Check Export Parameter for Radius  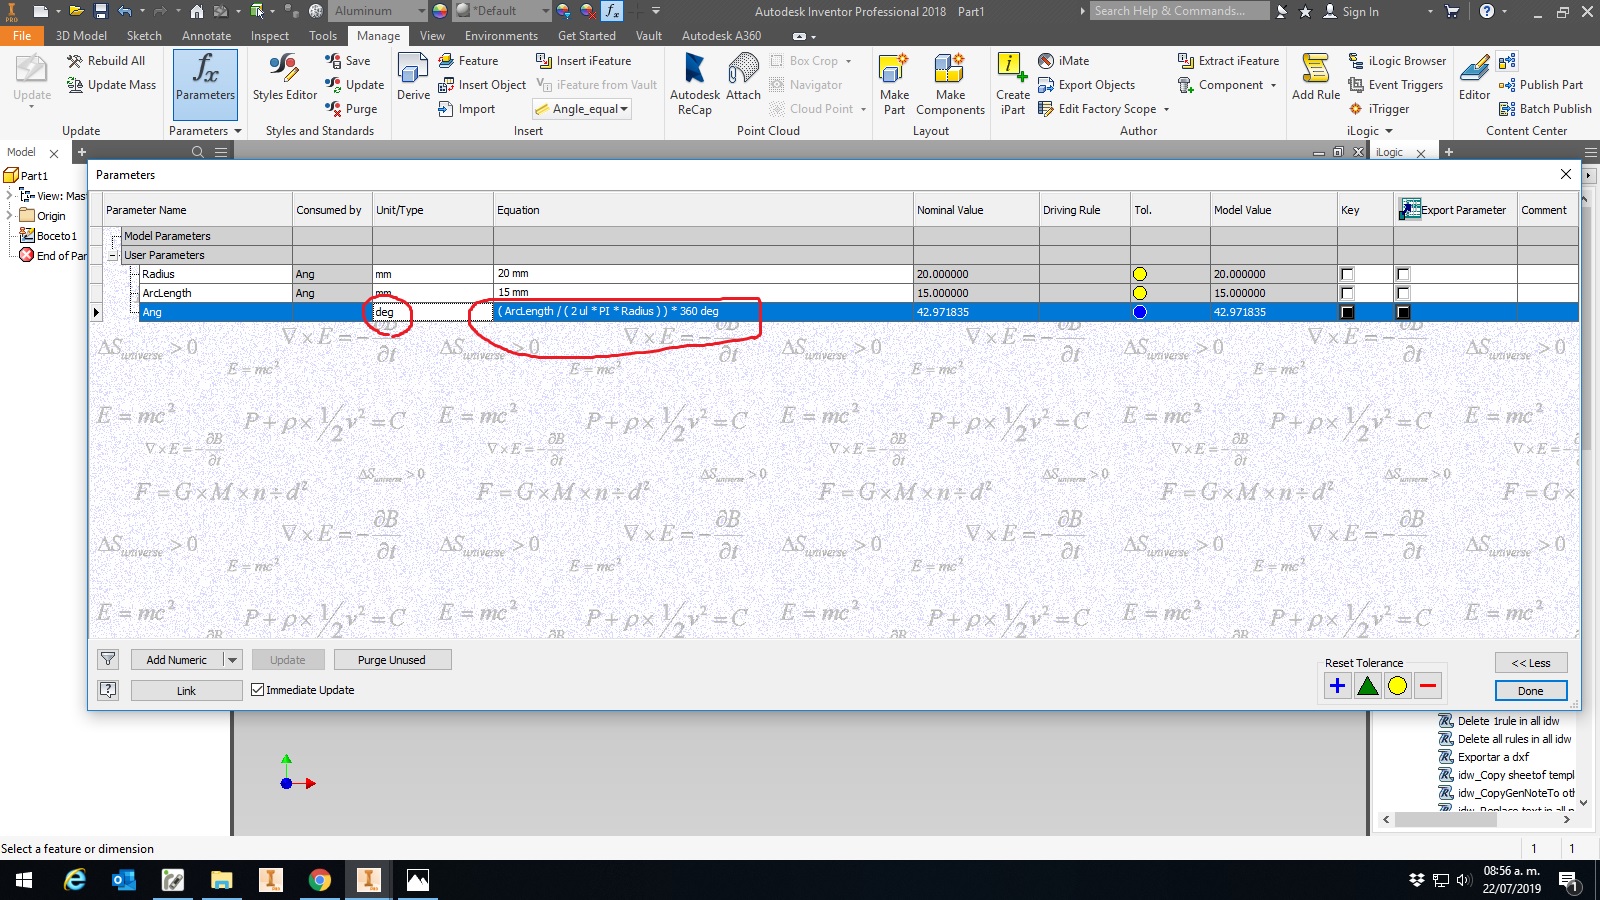tap(1403, 274)
